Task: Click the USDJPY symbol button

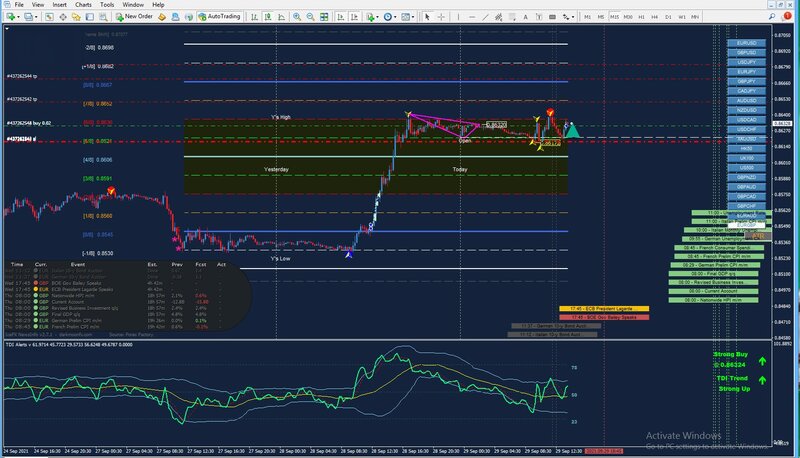Action: click(746, 62)
